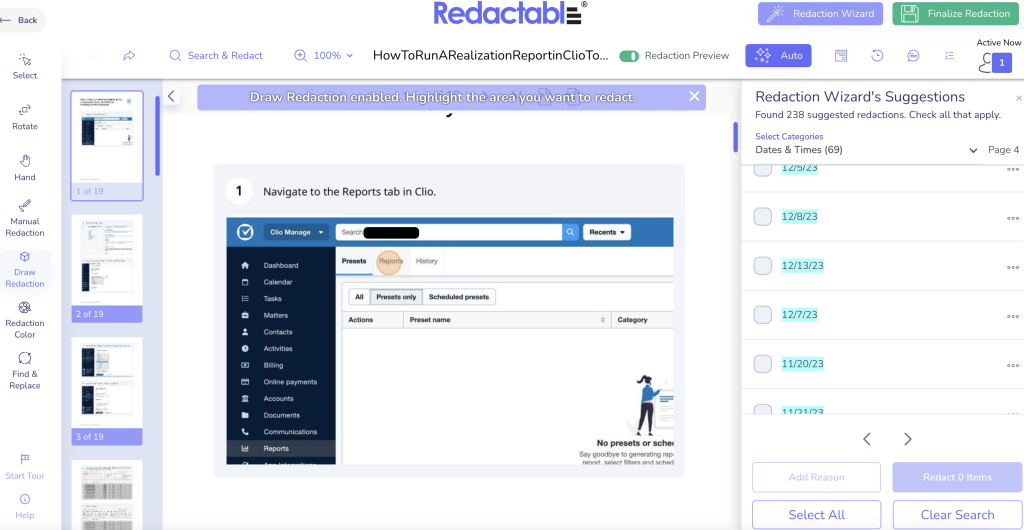Expand the Dates & Times category dropdown

[x=973, y=150]
